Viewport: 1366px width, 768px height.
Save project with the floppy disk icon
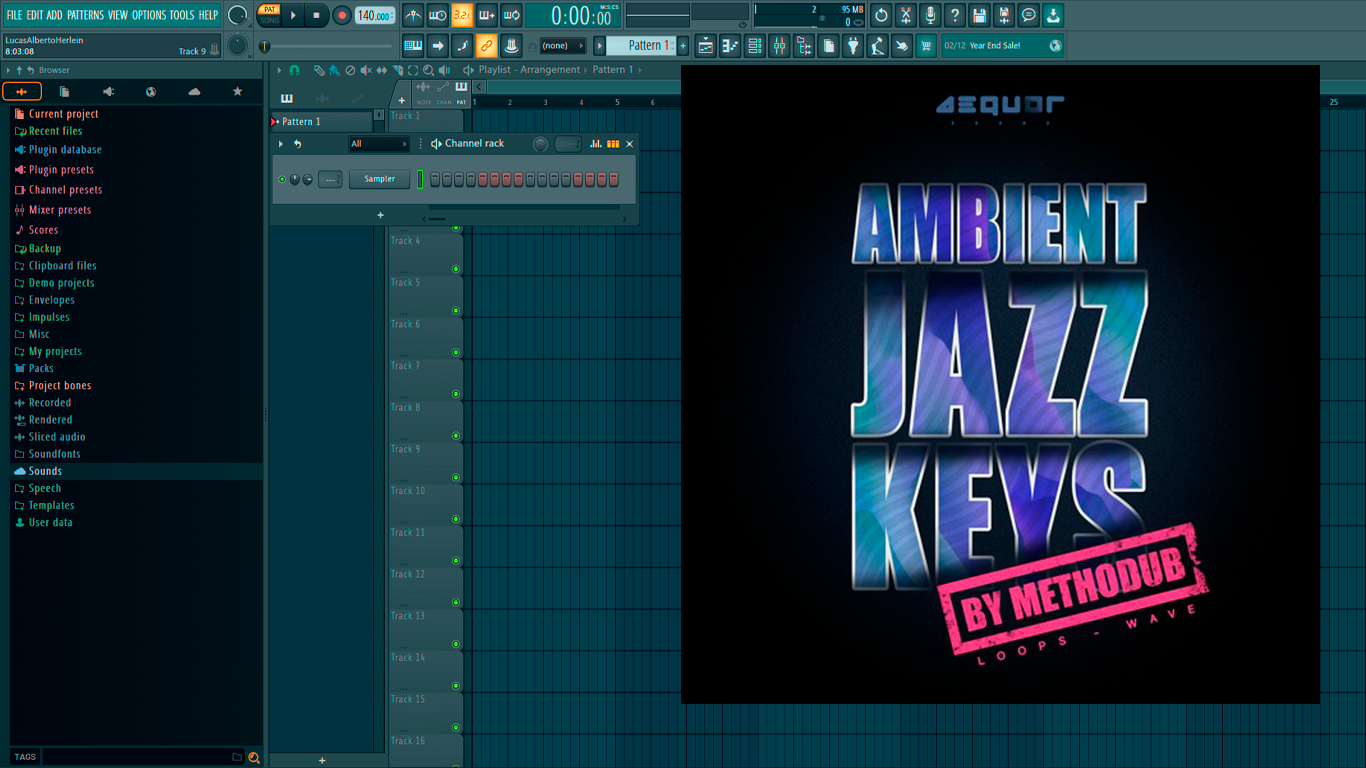[x=979, y=15]
